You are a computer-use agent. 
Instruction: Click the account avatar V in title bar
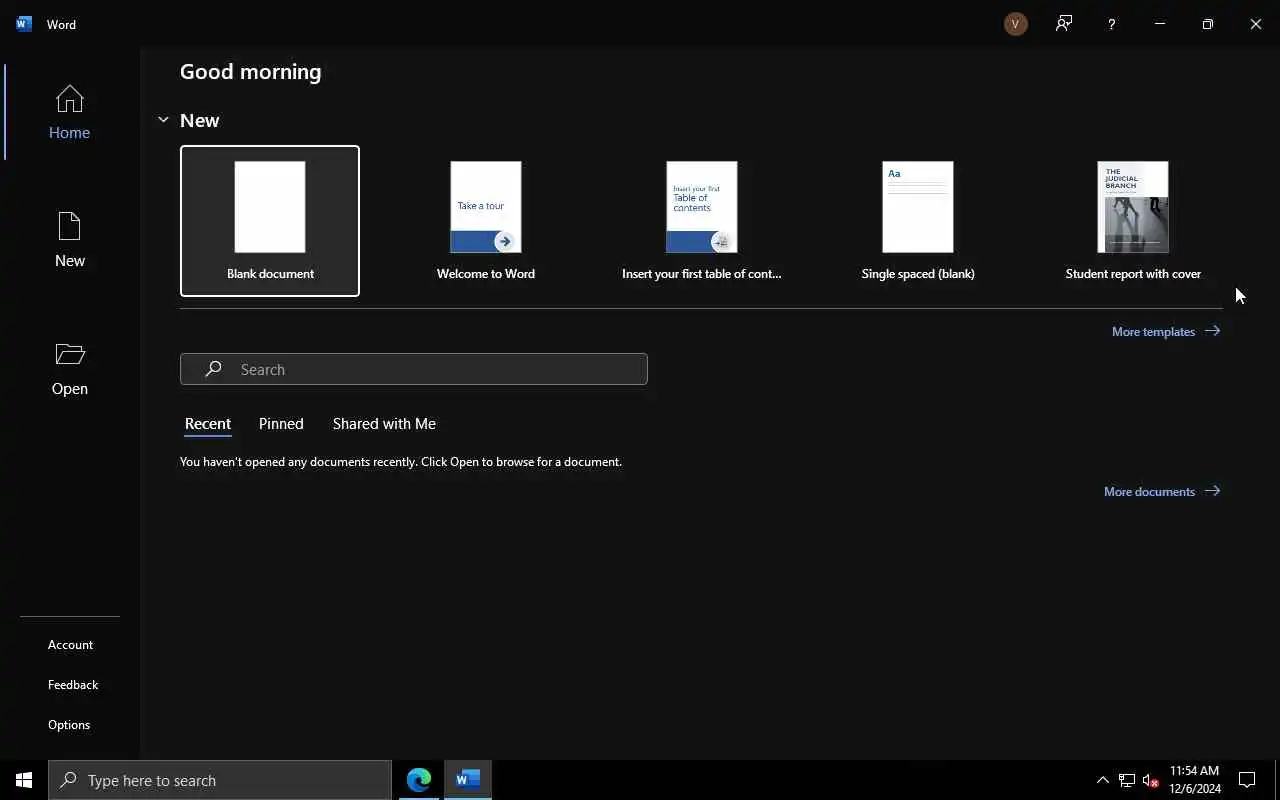tap(1015, 24)
